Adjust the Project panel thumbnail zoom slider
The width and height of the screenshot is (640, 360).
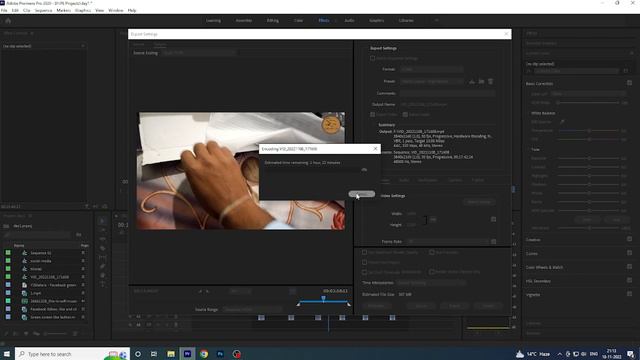click(x=56, y=334)
